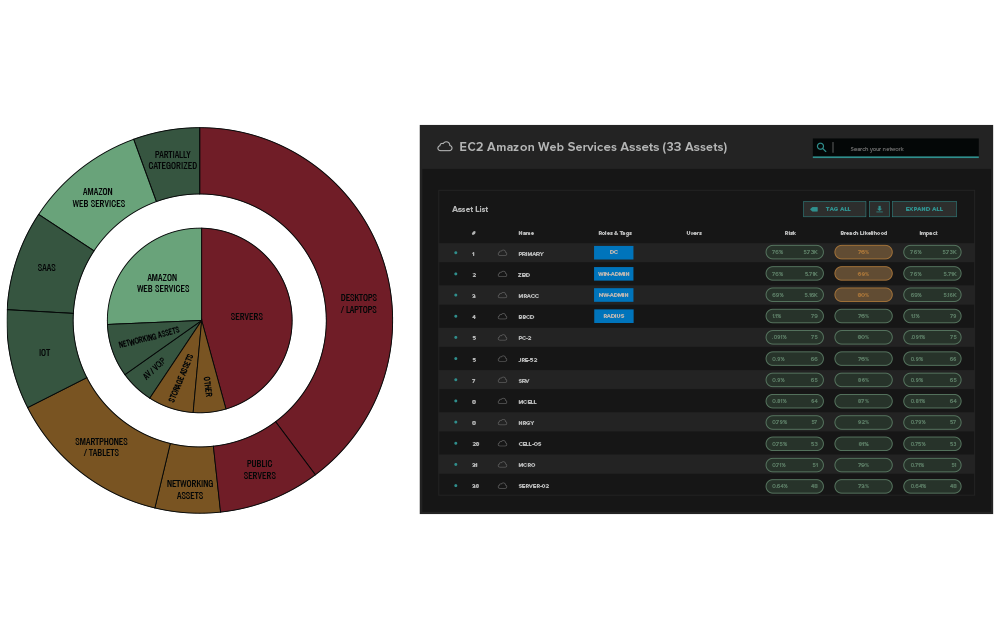This screenshot has height=640, width=1000.
Task: Select the inner pie Networking Assets slice
Action: pyautogui.click(x=149, y=337)
